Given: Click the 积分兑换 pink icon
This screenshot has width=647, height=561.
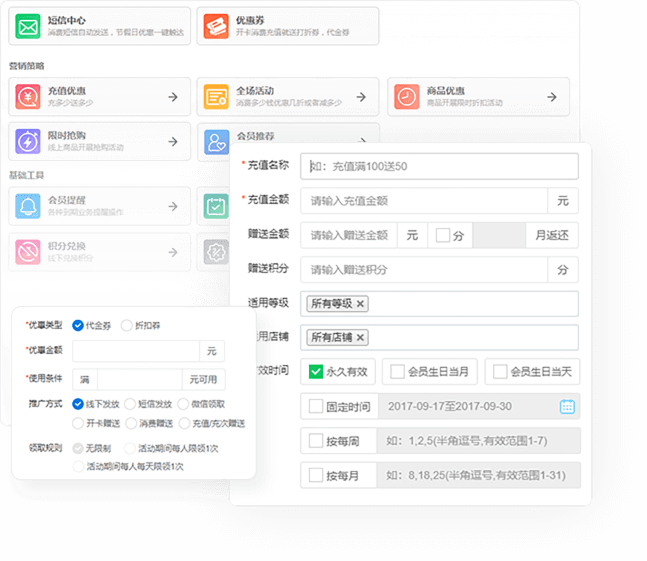Looking at the screenshot, I should pos(28,252).
